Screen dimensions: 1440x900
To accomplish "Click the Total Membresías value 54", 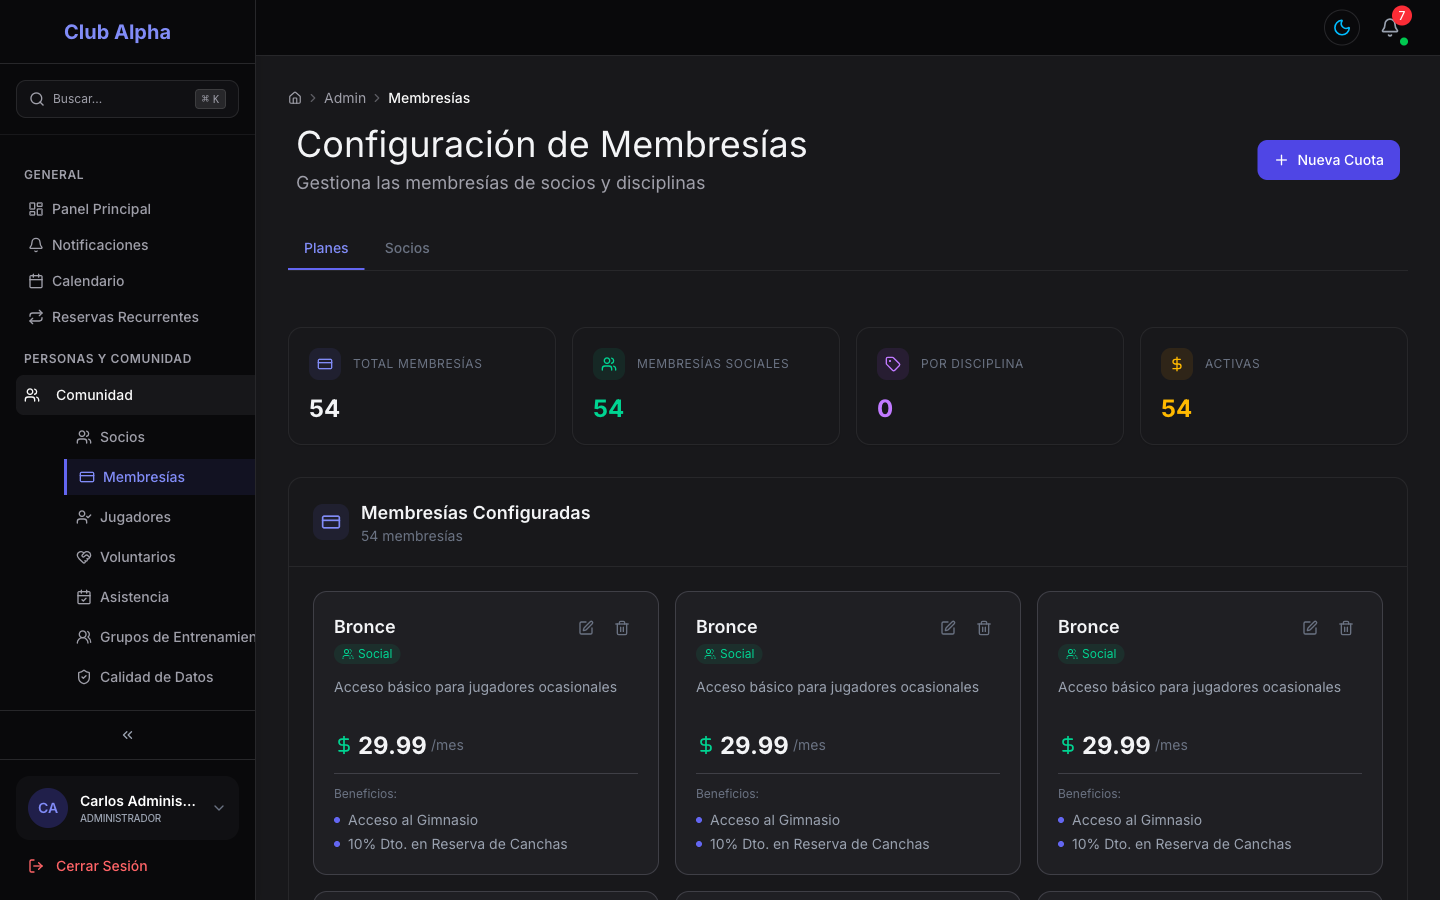I will 324,408.
